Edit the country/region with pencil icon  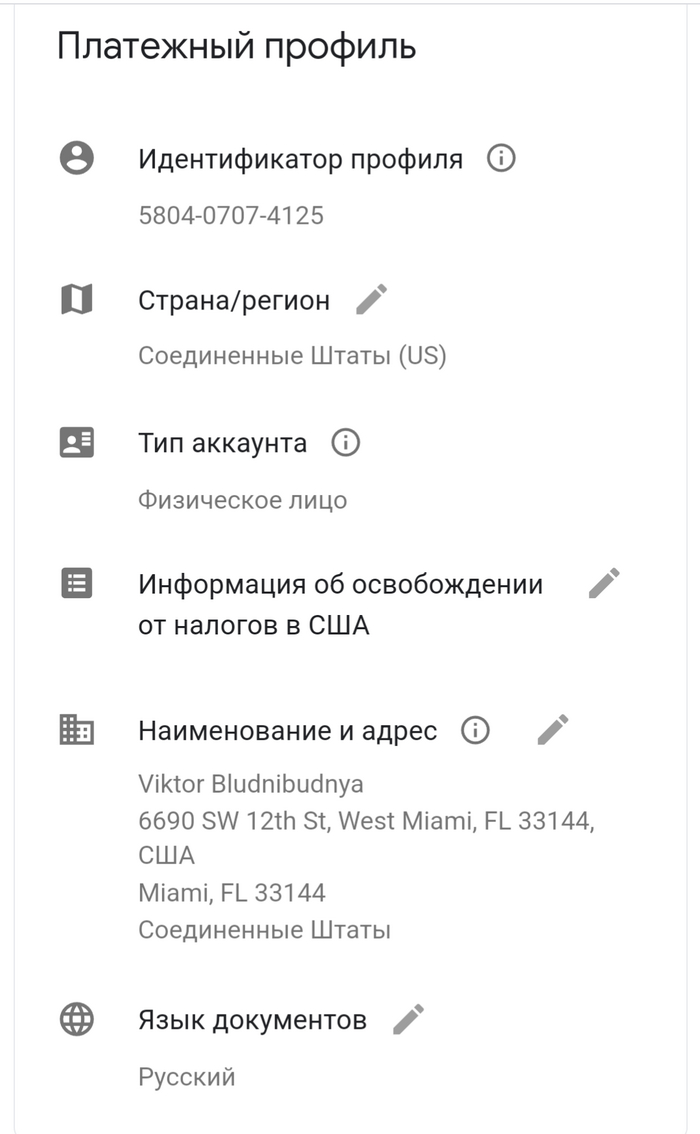pos(372,299)
